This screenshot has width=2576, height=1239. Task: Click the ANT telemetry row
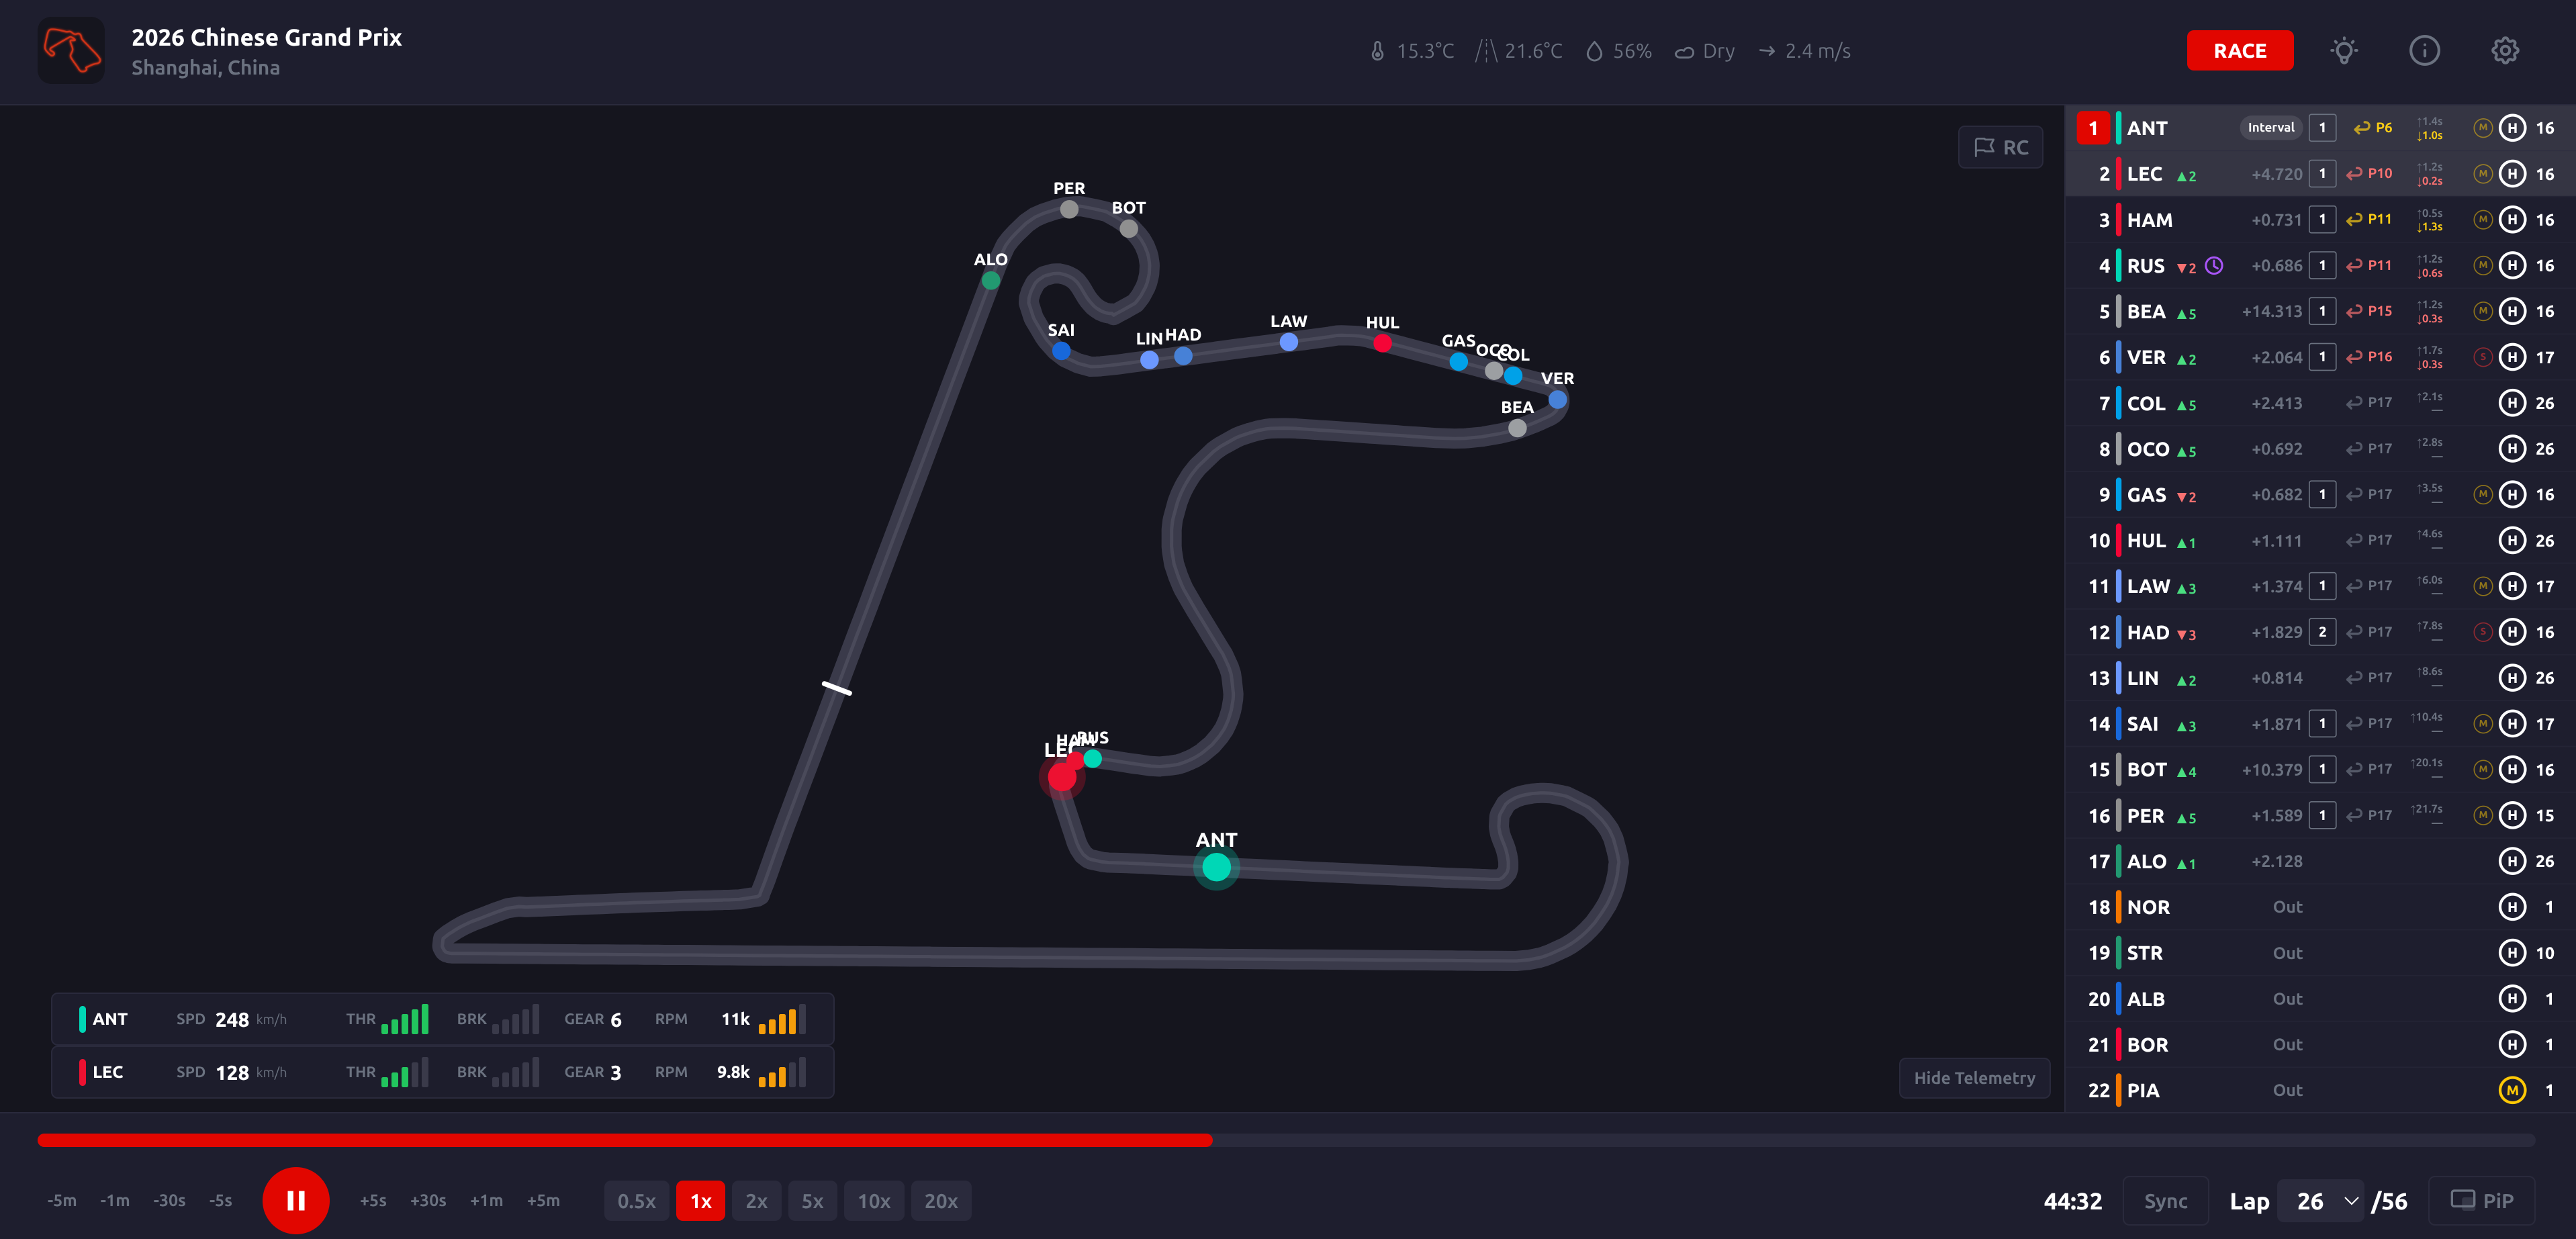[443, 1019]
